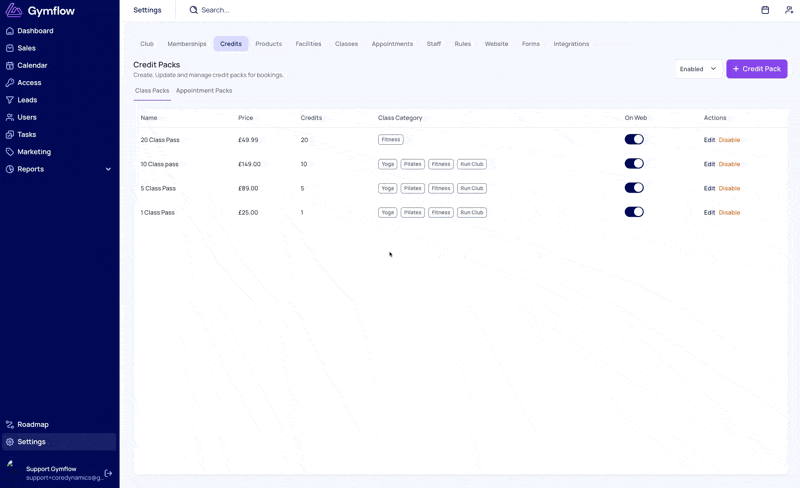
Task: Turn off On Web for 10 Class pass
Action: [634, 164]
